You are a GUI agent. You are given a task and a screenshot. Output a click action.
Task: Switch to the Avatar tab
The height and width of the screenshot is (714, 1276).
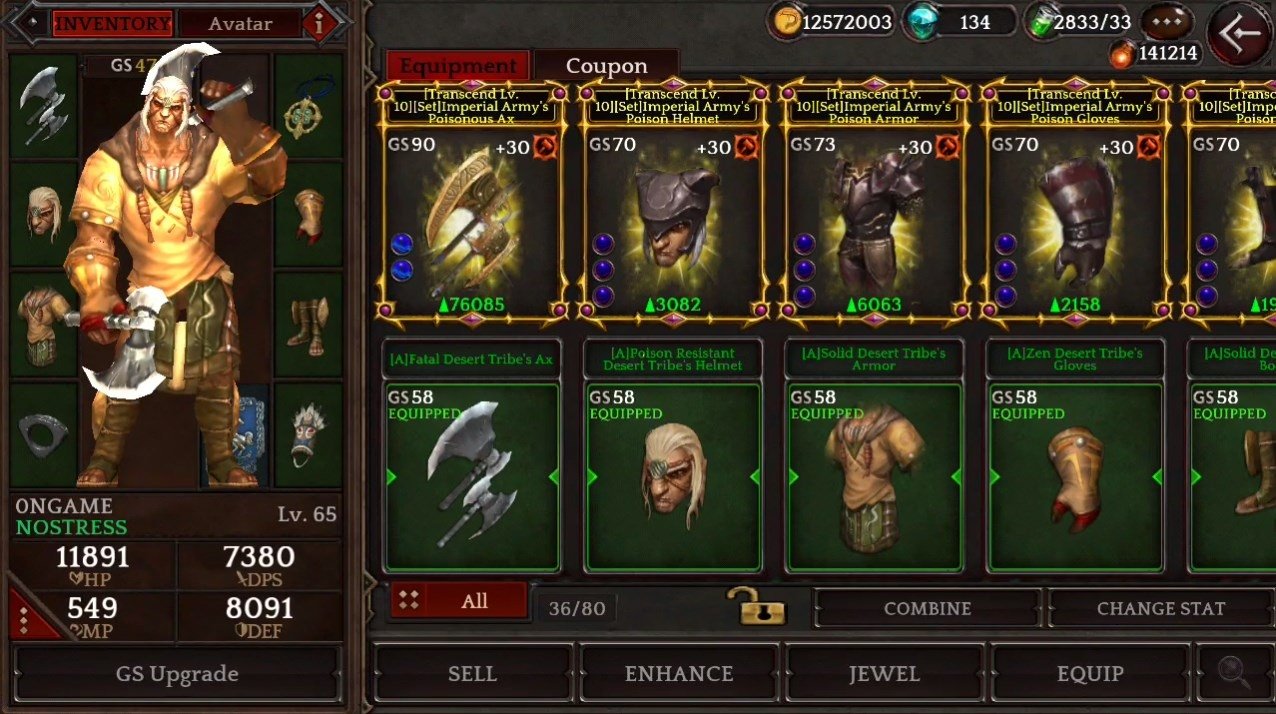tap(241, 24)
